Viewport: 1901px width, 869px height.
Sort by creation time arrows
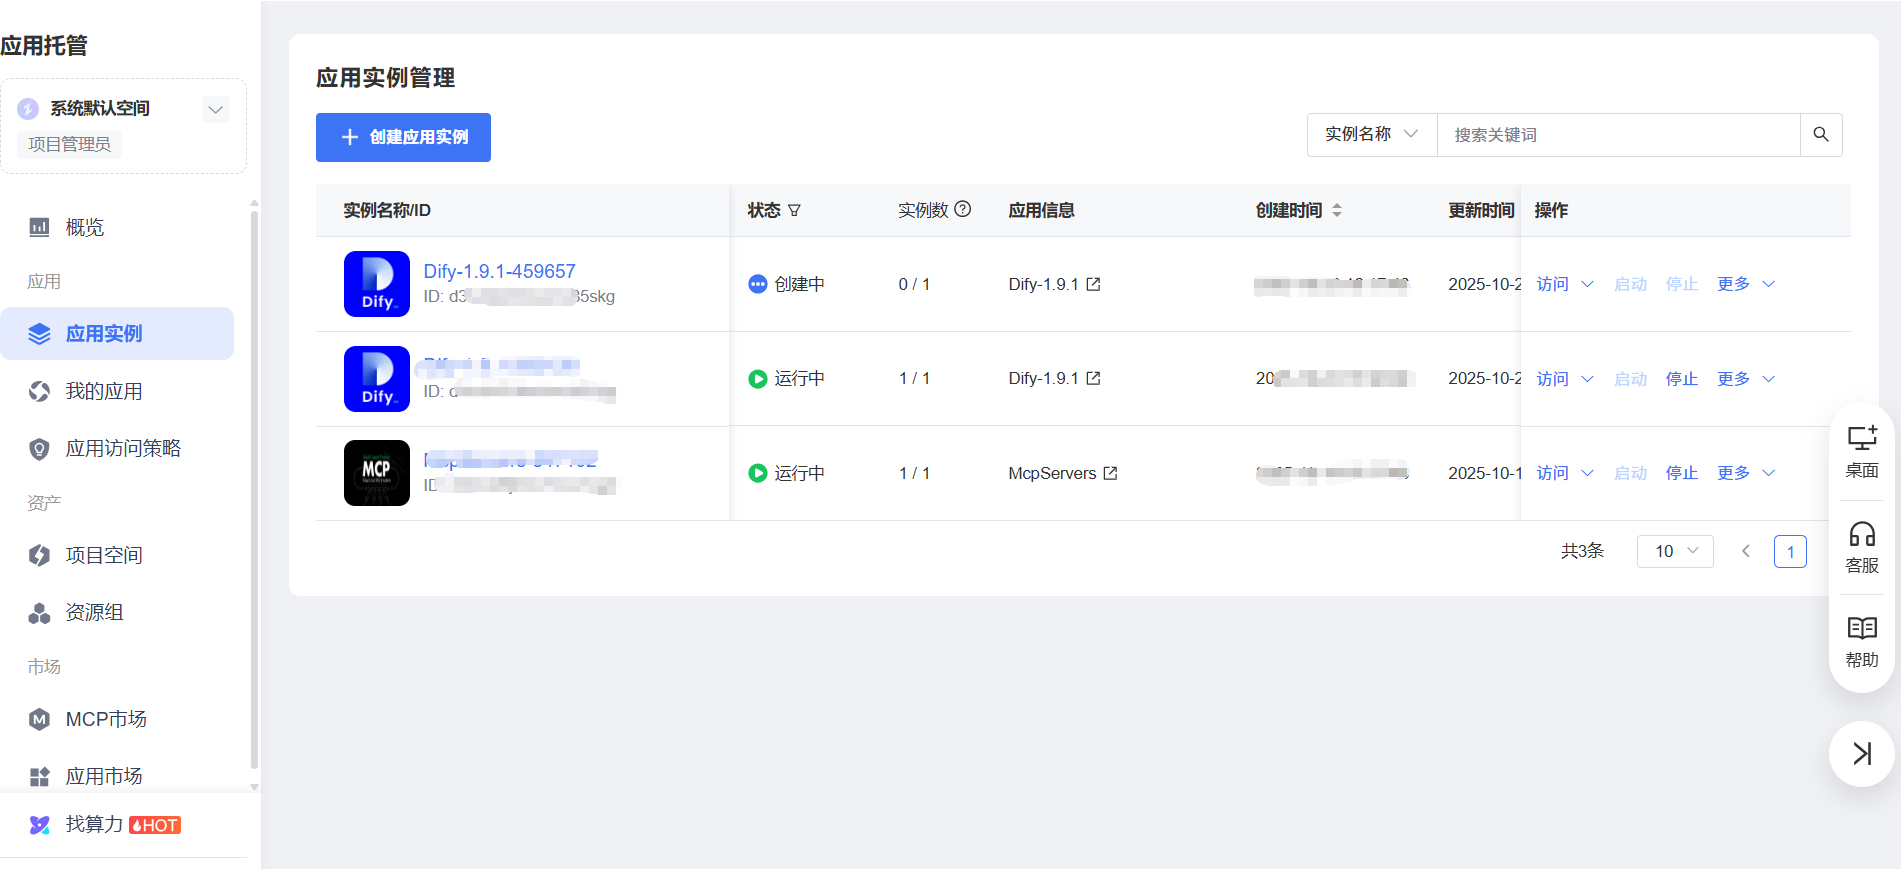point(1337,211)
